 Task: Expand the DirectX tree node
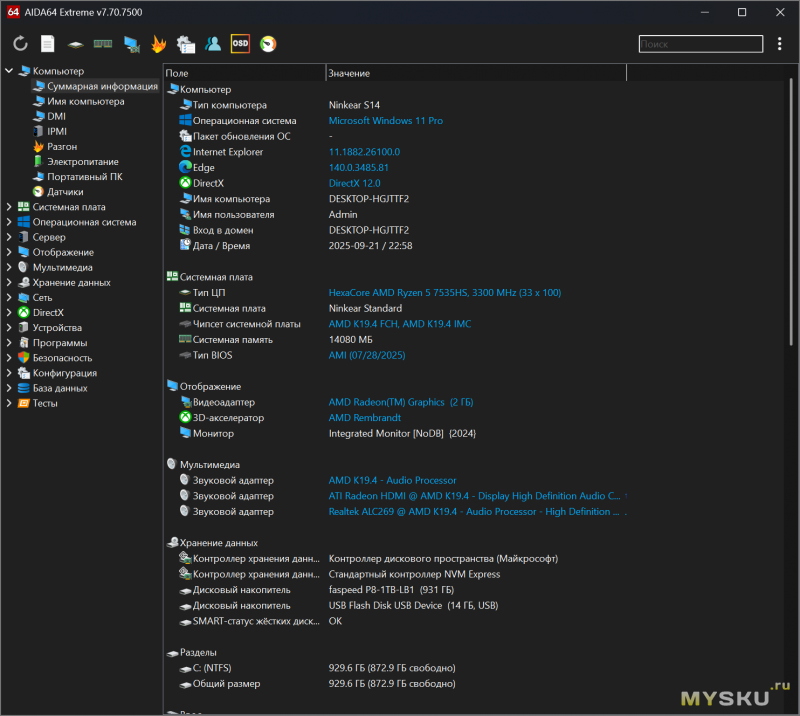[x=9, y=313]
